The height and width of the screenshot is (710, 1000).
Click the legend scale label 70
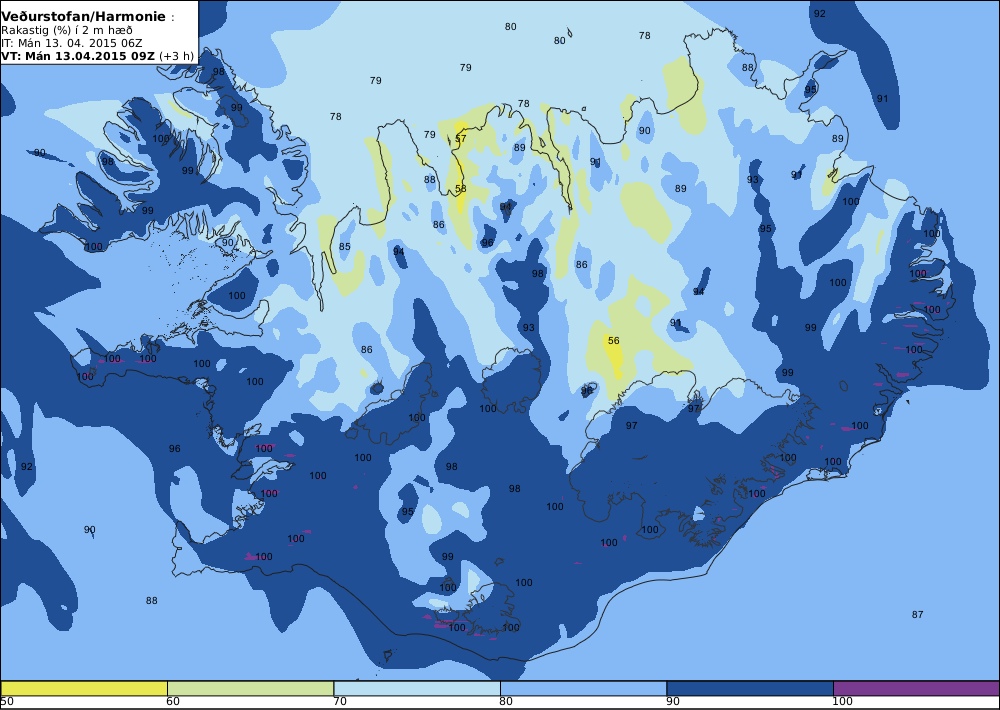(340, 702)
